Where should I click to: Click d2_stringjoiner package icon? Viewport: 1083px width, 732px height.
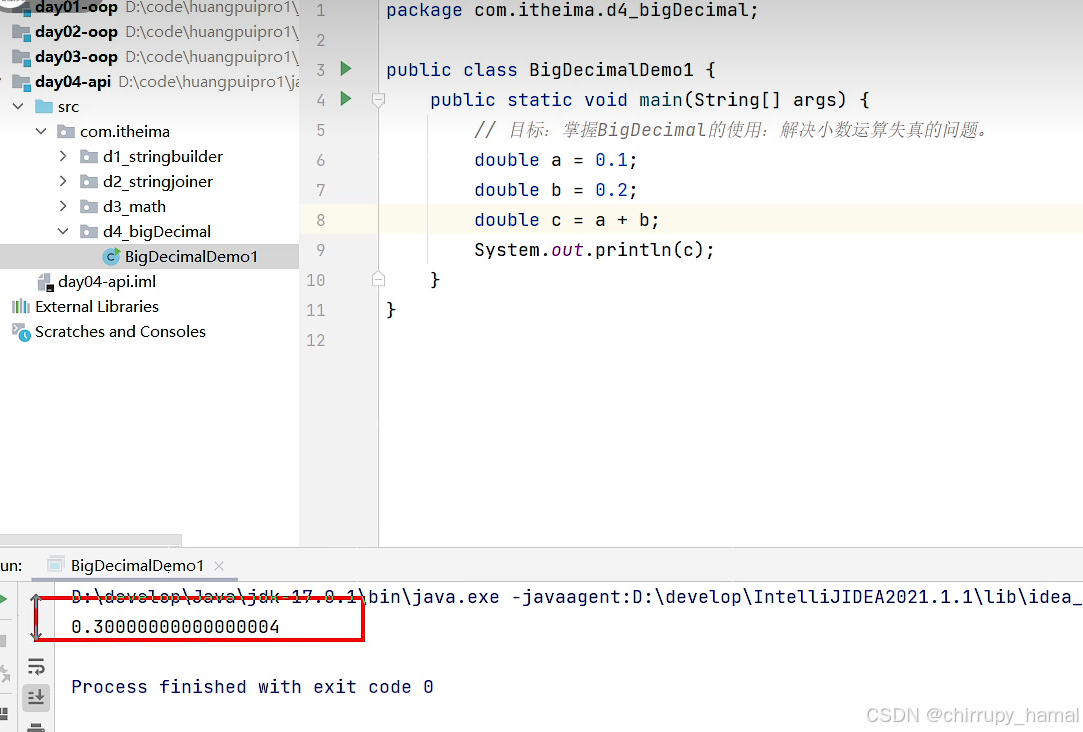[89, 182]
